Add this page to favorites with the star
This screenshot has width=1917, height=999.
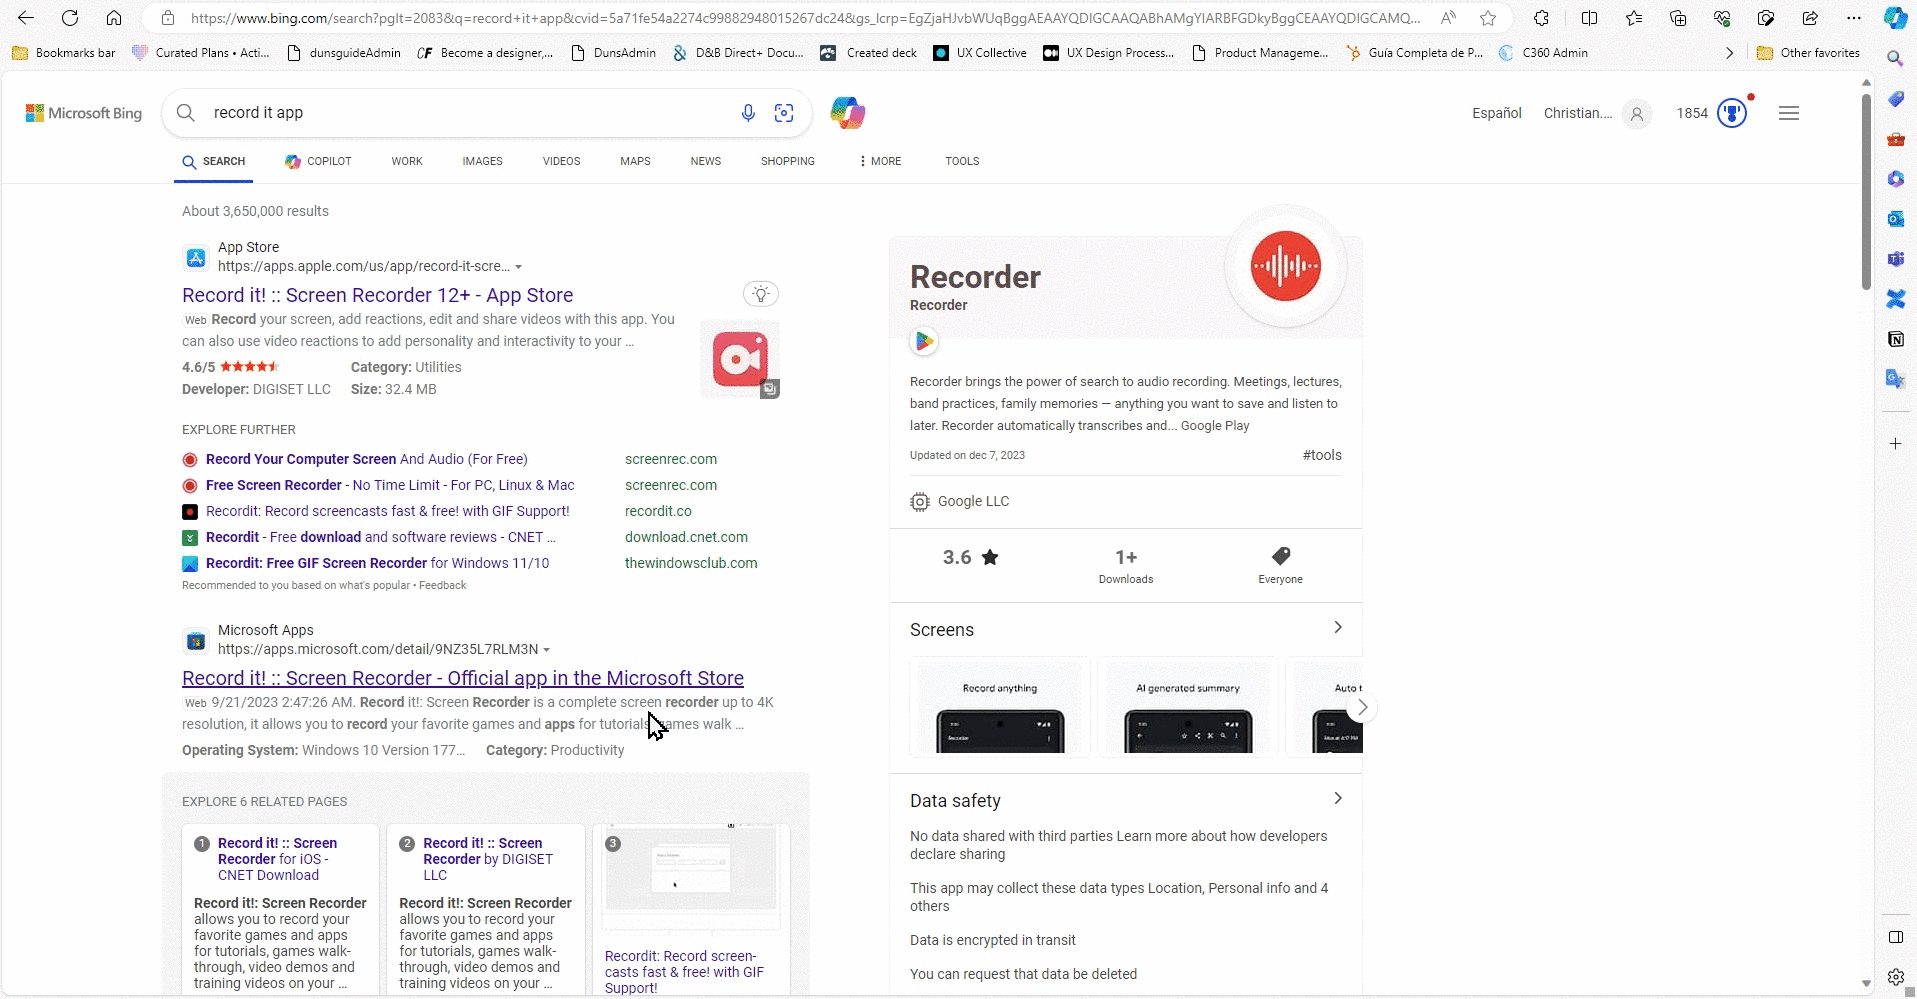tap(1488, 18)
